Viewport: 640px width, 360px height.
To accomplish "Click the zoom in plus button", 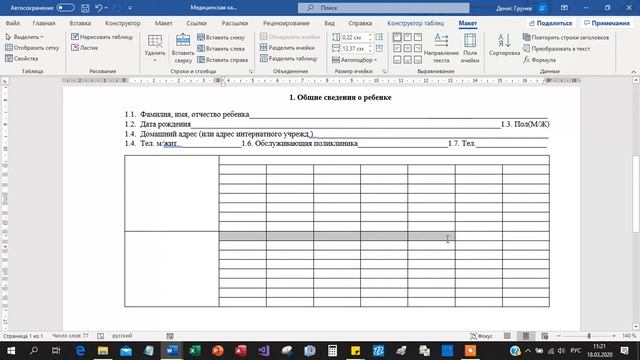I will [x=613, y=336].
